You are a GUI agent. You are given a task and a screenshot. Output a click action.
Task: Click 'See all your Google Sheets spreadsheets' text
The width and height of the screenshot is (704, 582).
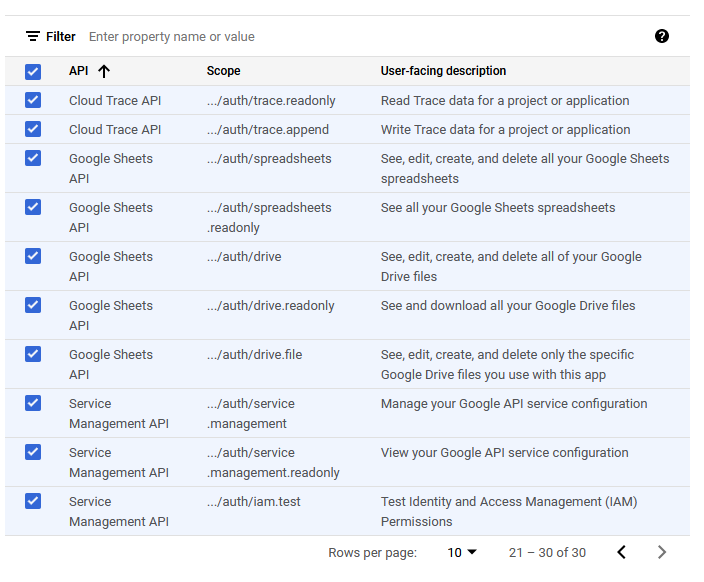coord(498,207)
